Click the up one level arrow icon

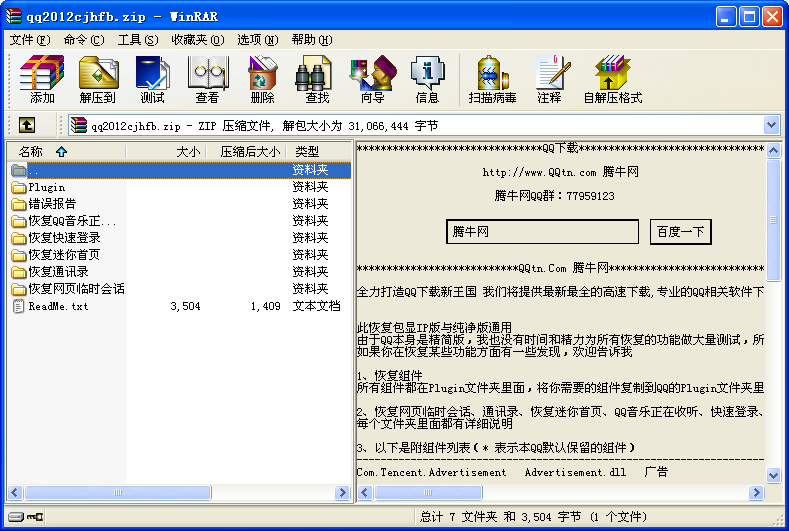click(27, 125)
